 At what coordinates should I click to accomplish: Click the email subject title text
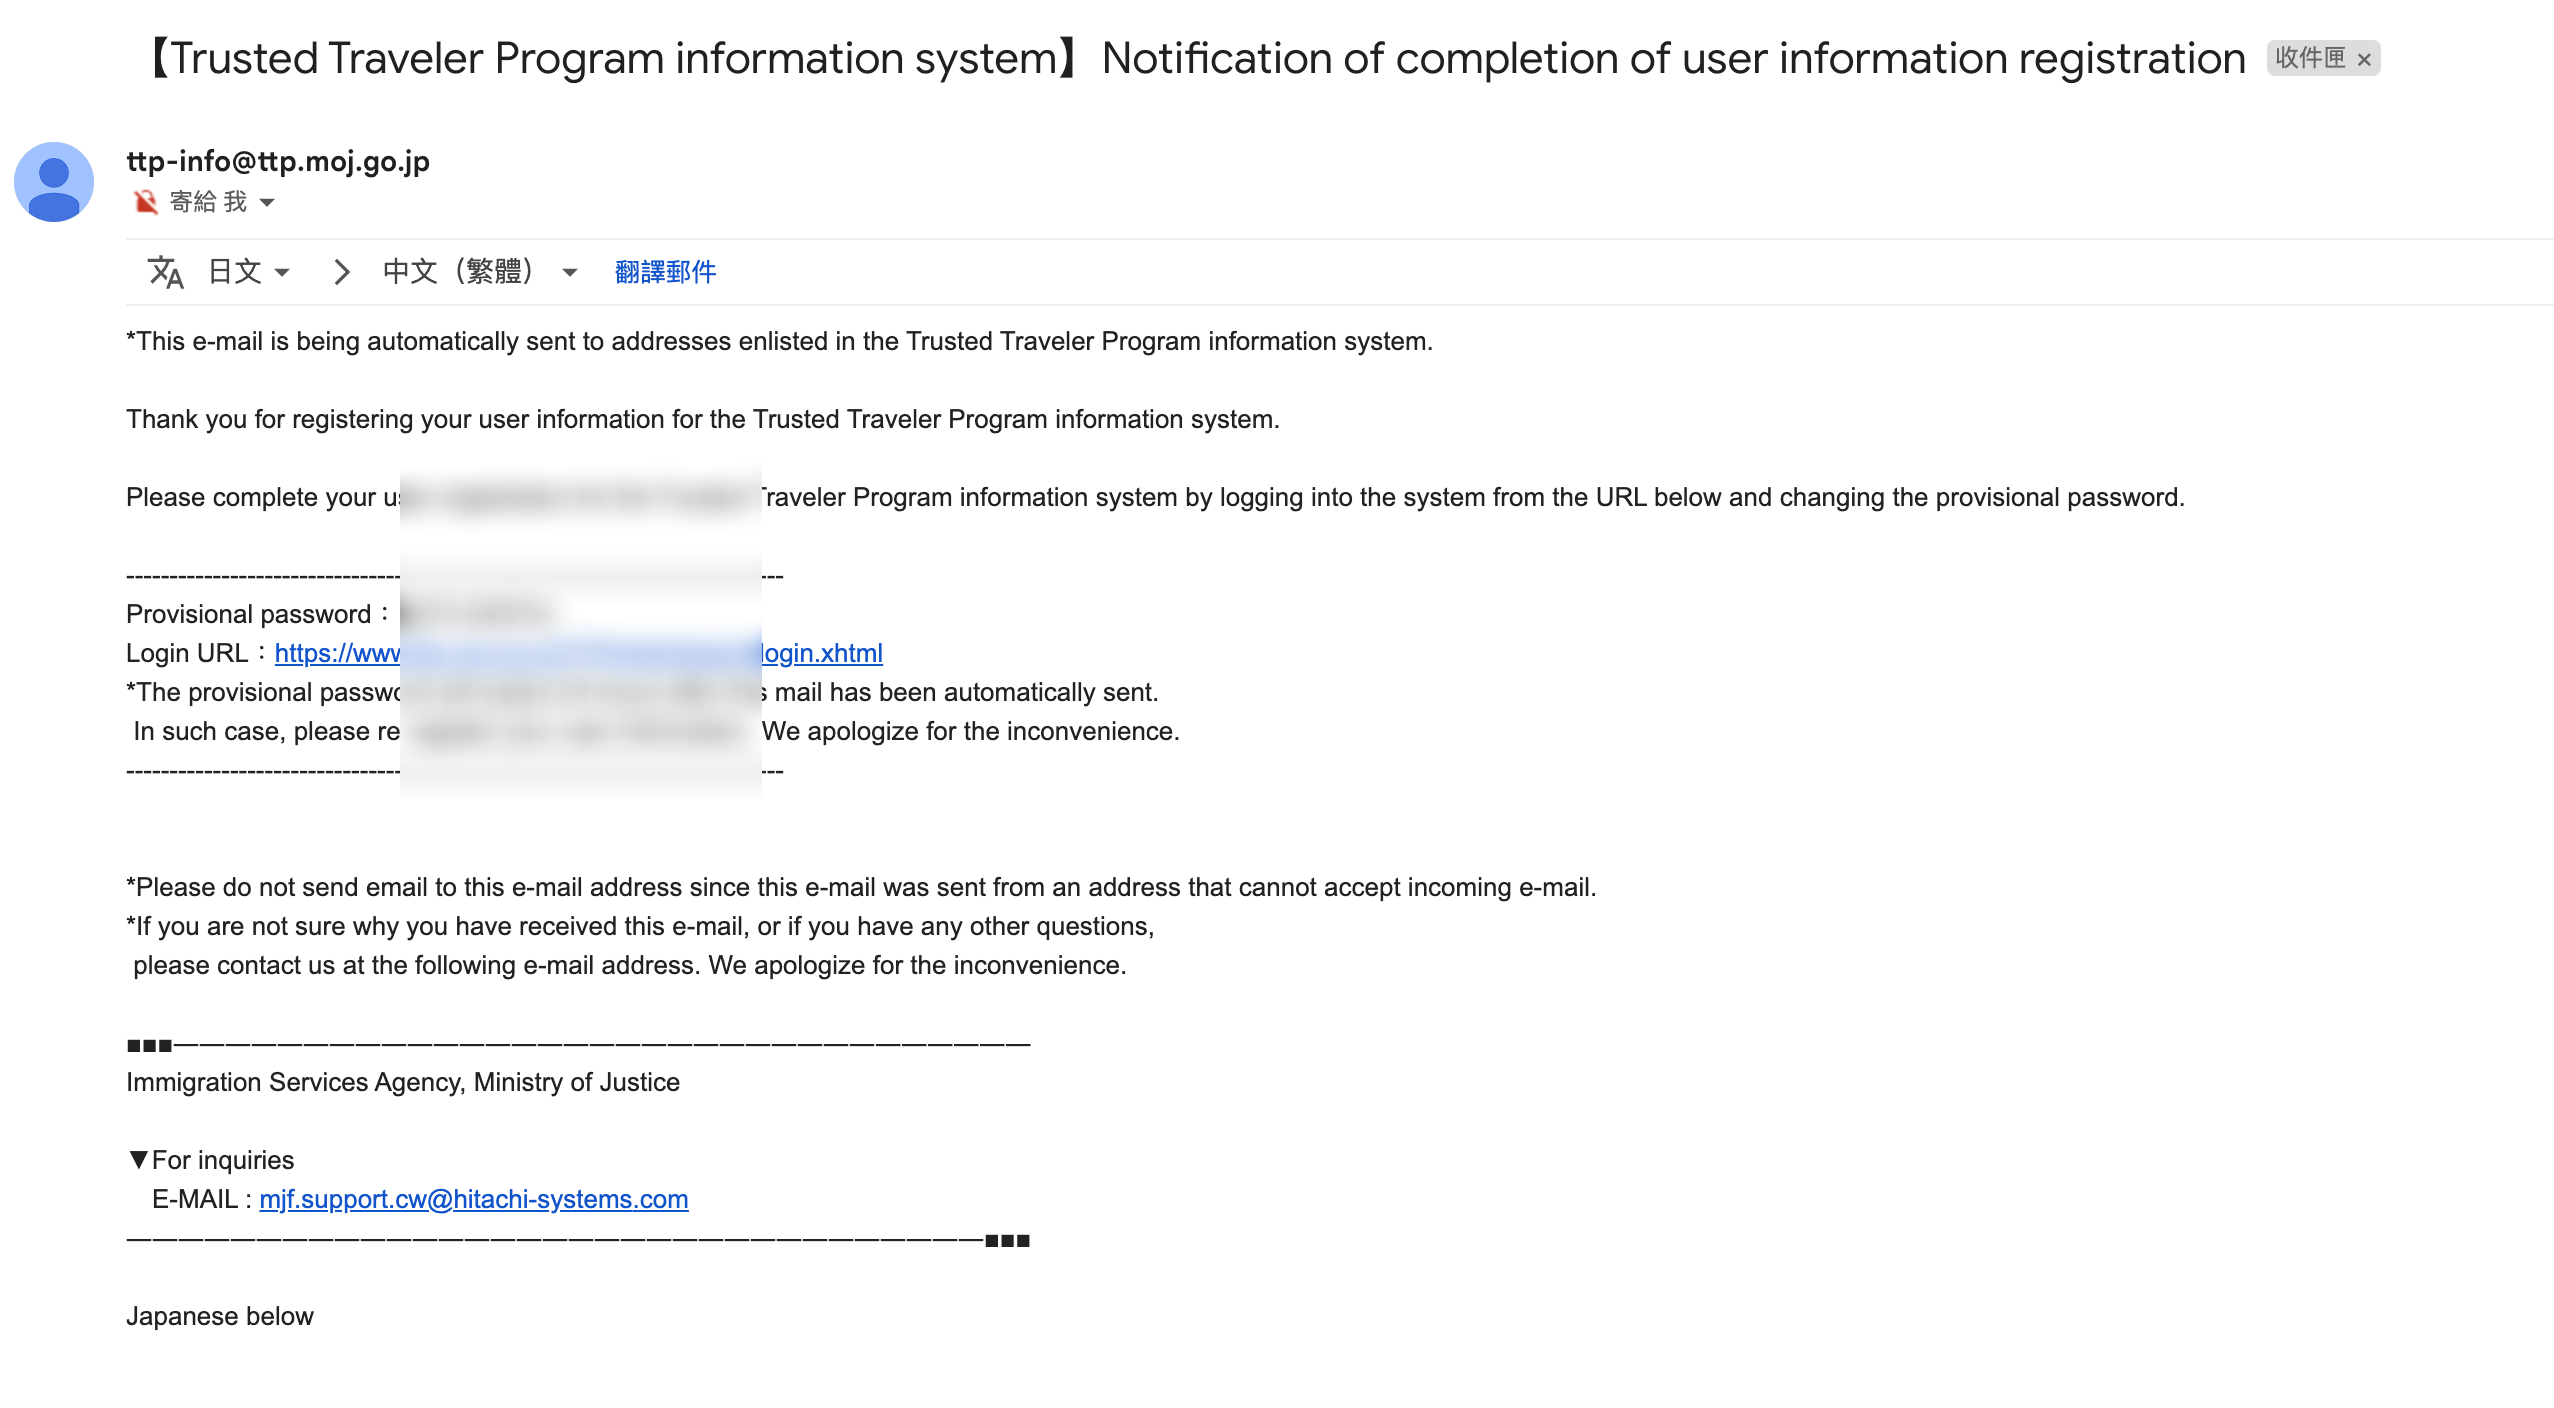(1196, 58)
